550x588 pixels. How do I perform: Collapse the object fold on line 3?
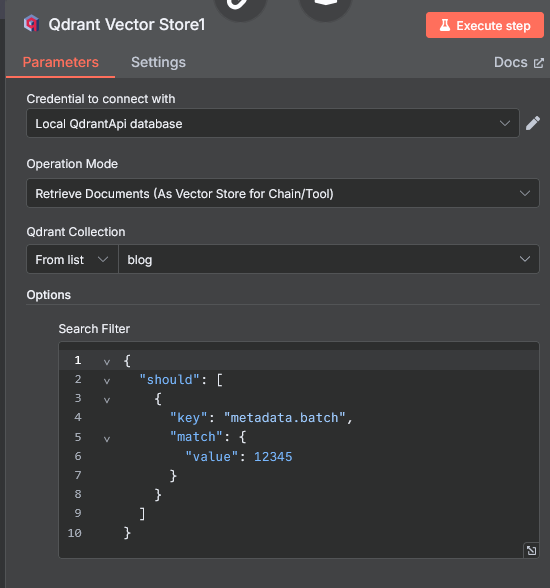[x=107, y=400]
